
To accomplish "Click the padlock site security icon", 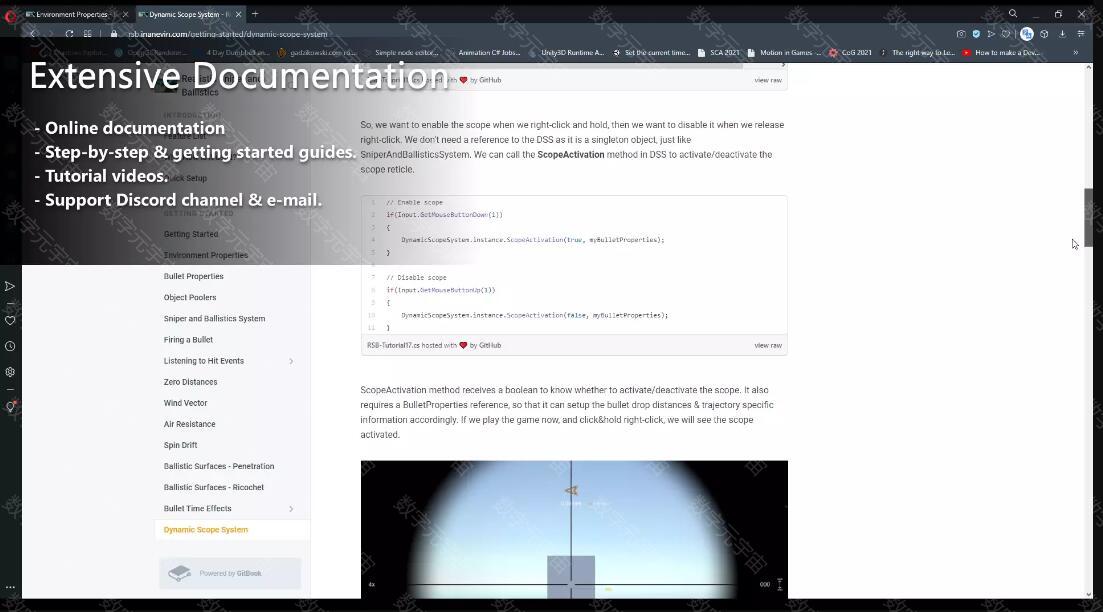I will (114, 34).
